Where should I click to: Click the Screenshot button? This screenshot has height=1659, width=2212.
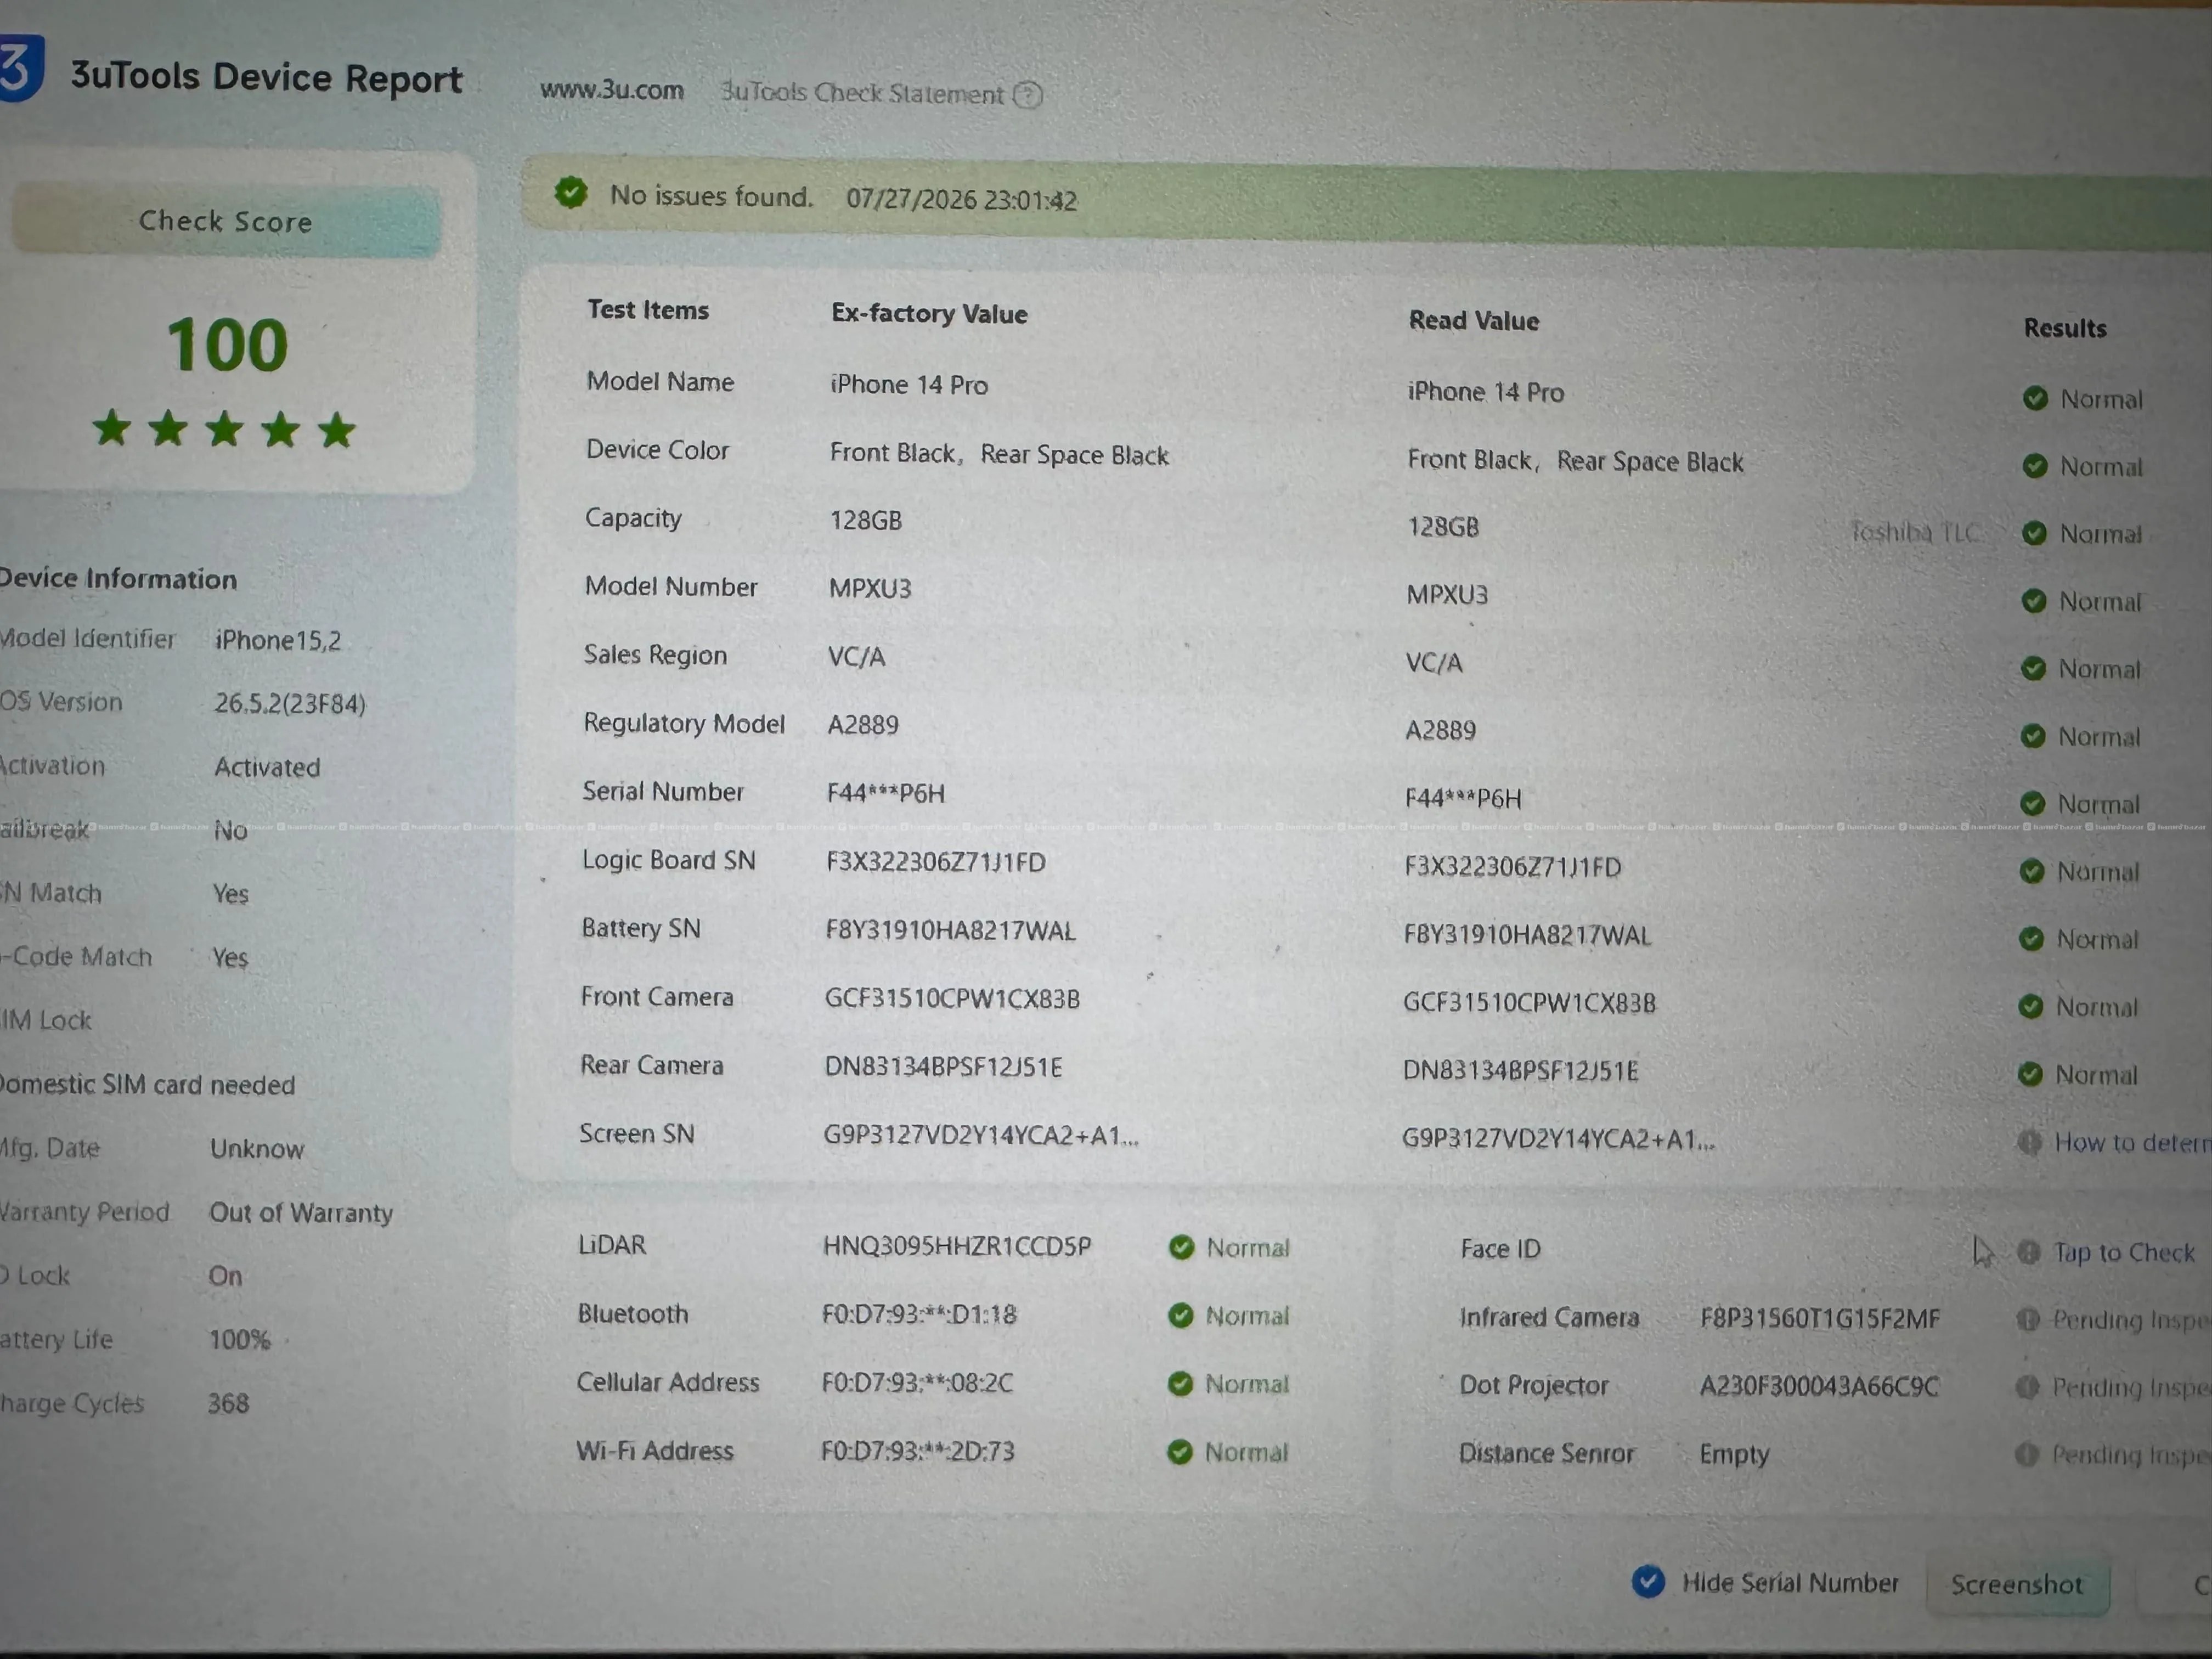tap(2017, 1584)
